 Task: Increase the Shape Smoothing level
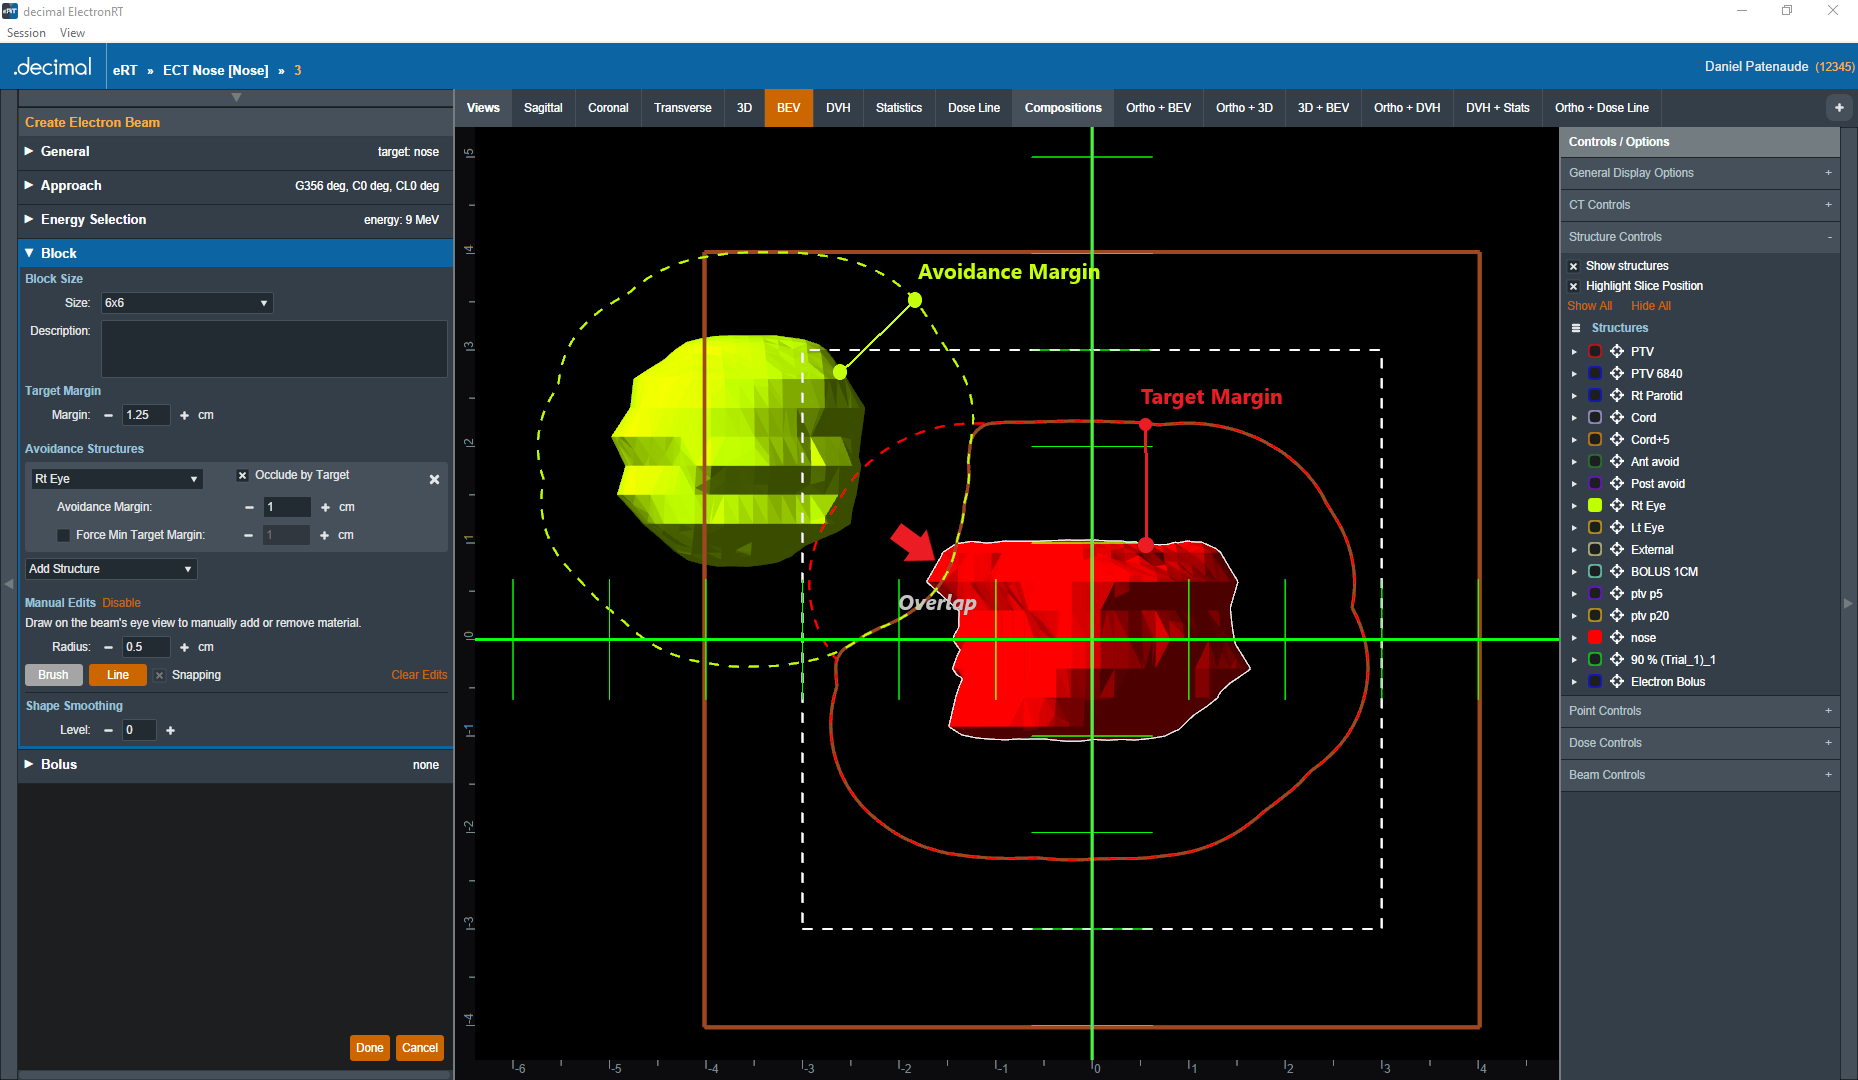coord(170,731)
